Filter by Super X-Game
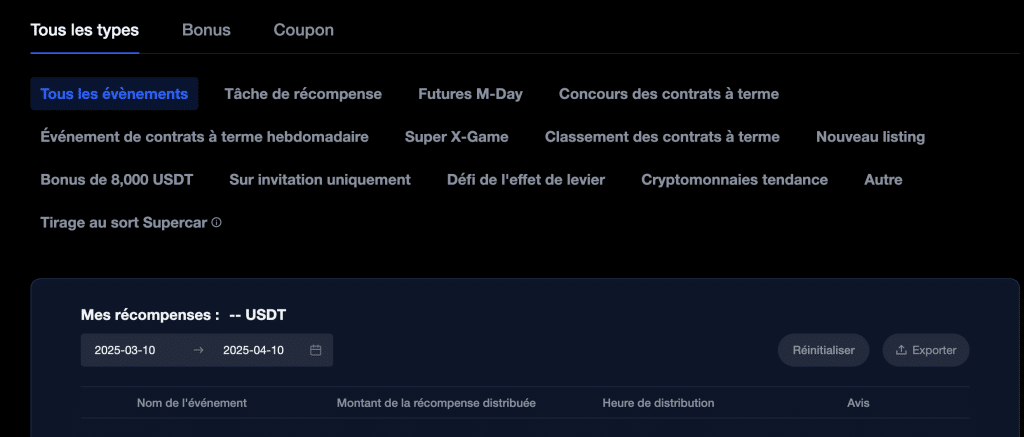Viewport: 1024px width, 437px height. 456,137
